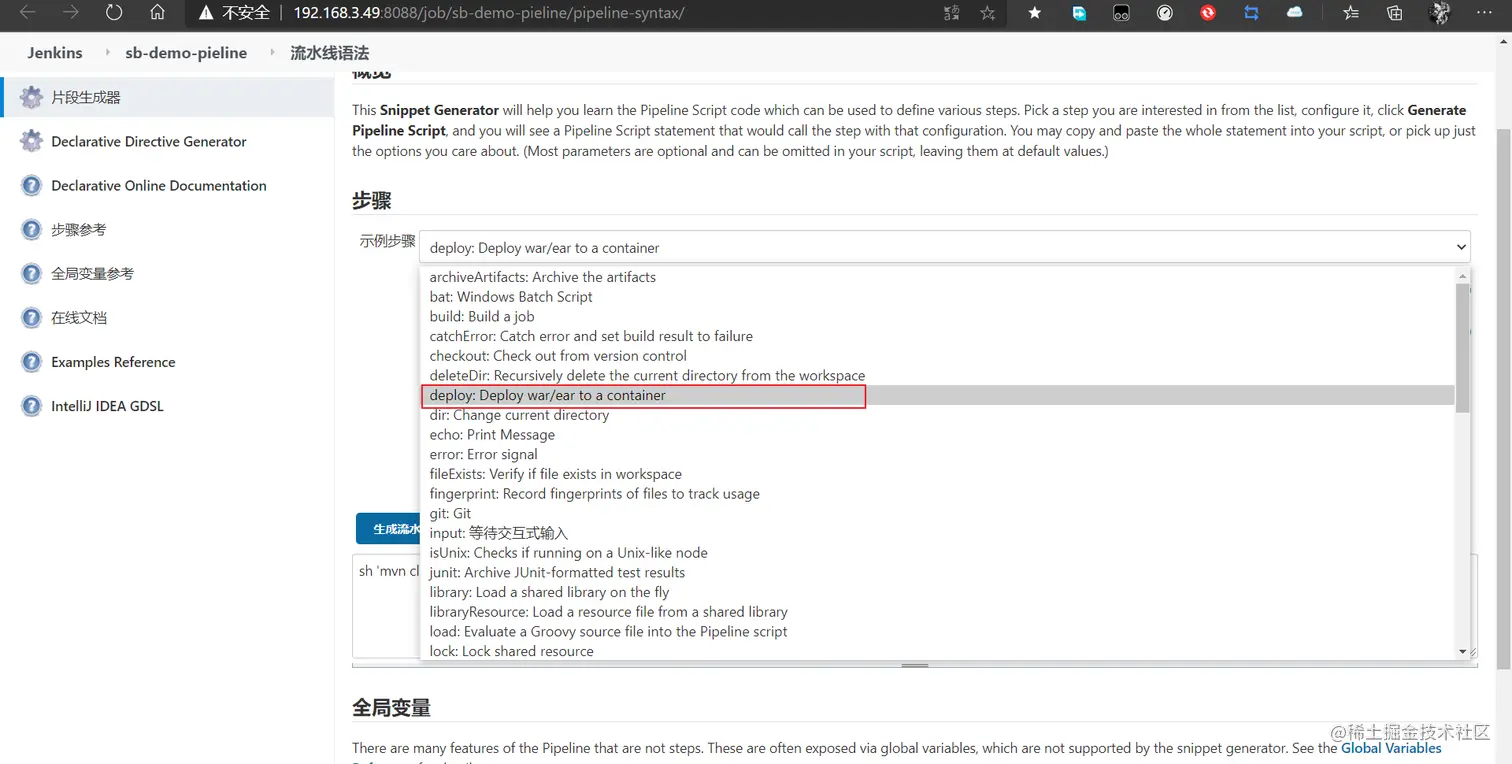1512x764 pixels.
Task: Expand the breadcrumb arrow after sb-demo-pieline
Action: [x=271, y=53]
